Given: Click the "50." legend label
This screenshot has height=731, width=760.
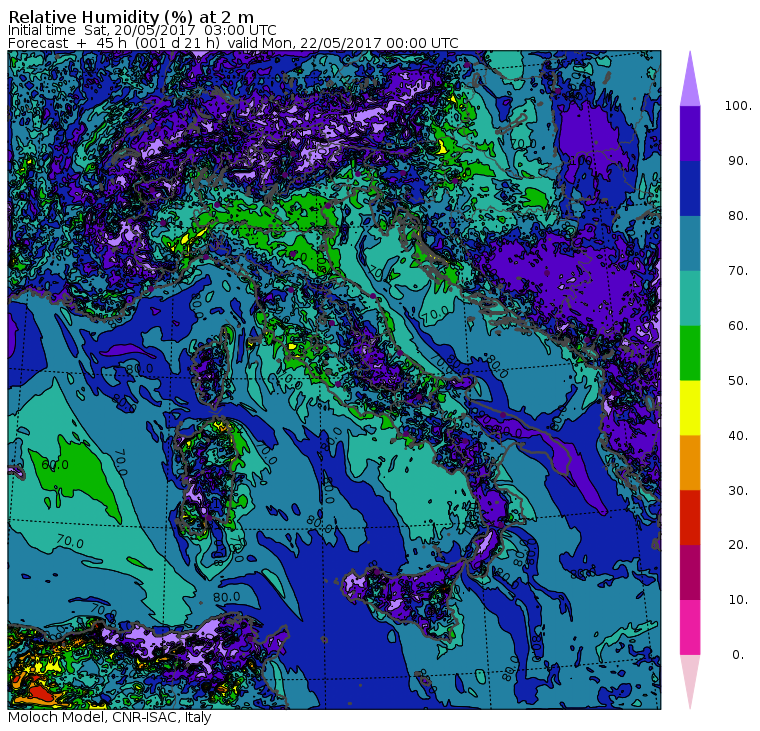Looking at the screenshot, I should point(738,381).
